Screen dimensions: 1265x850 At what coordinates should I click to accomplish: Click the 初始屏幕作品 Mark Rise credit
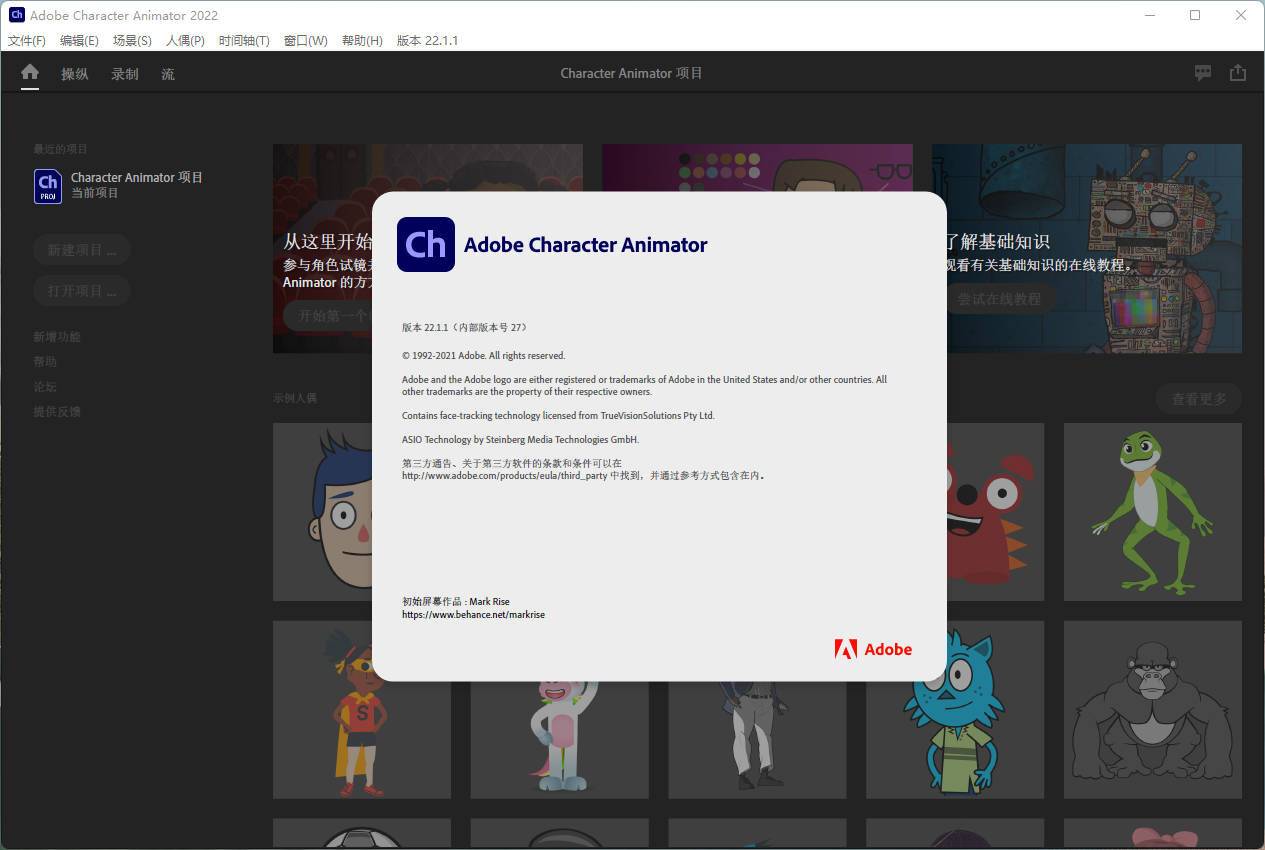coord(456,602)
